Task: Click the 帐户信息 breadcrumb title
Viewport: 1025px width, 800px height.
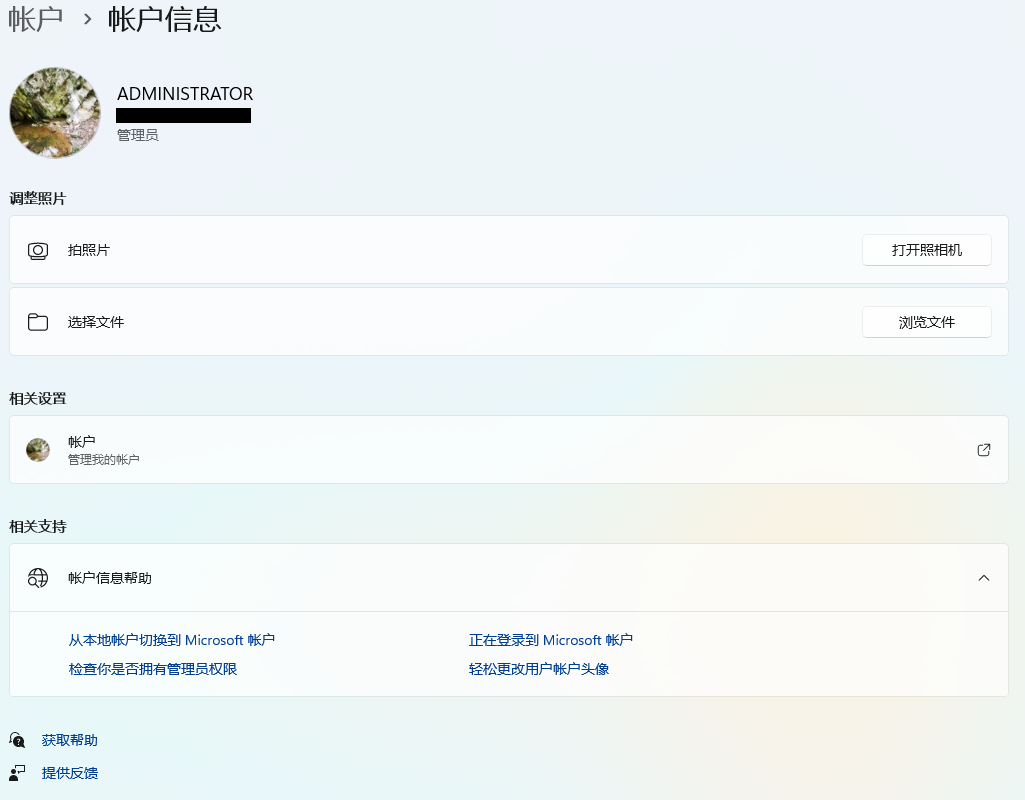Action: tap(165, 19)
